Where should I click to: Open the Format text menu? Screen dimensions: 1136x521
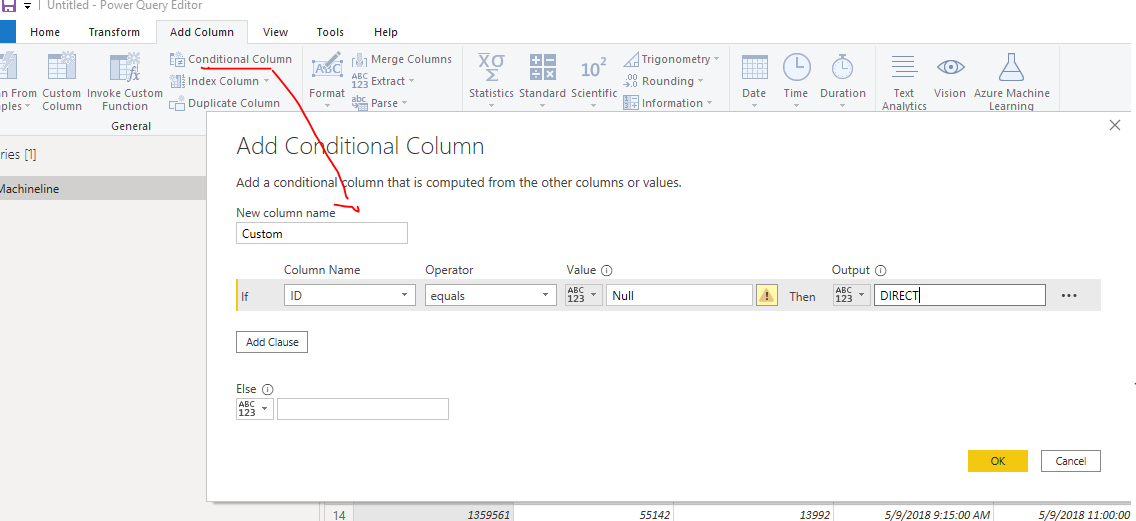(x=327, y=80)
